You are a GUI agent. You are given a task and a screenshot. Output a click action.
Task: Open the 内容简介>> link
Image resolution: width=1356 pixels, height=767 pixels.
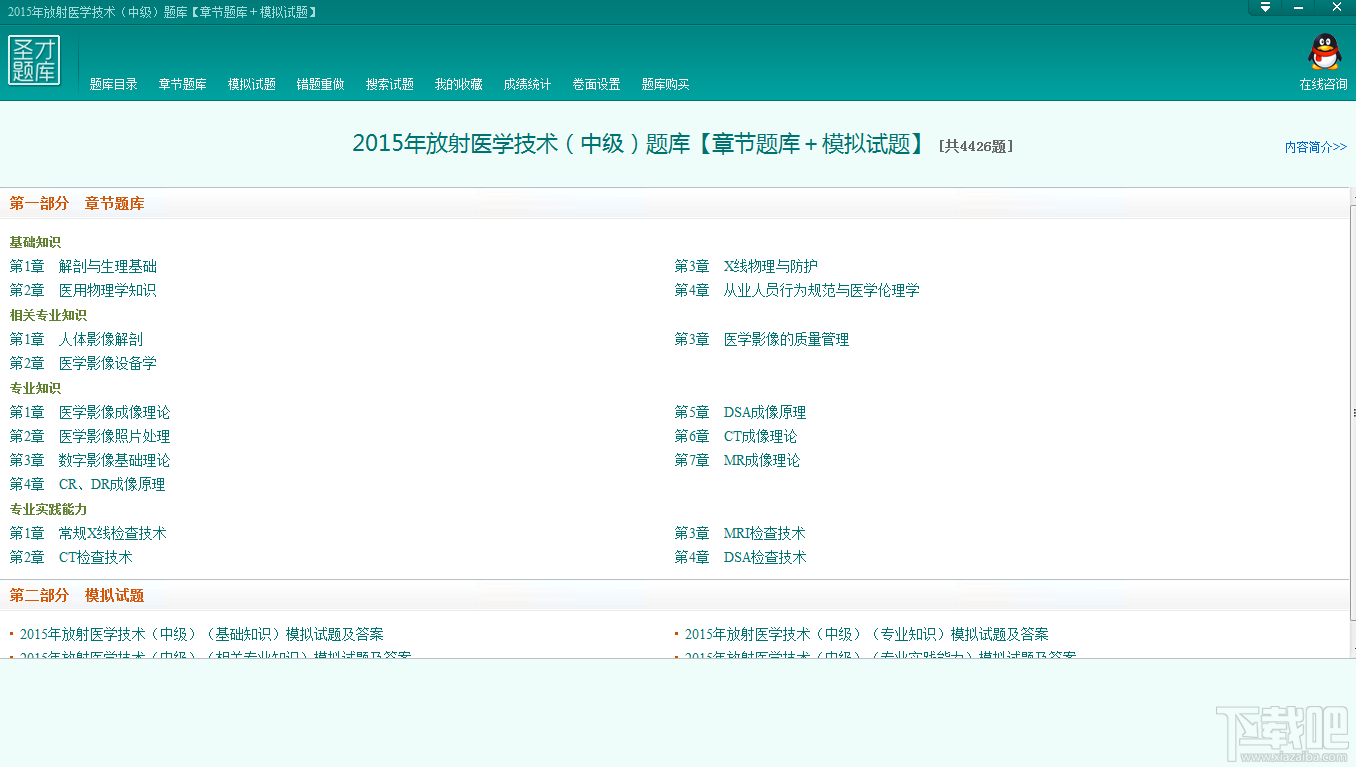(1316, 147)
